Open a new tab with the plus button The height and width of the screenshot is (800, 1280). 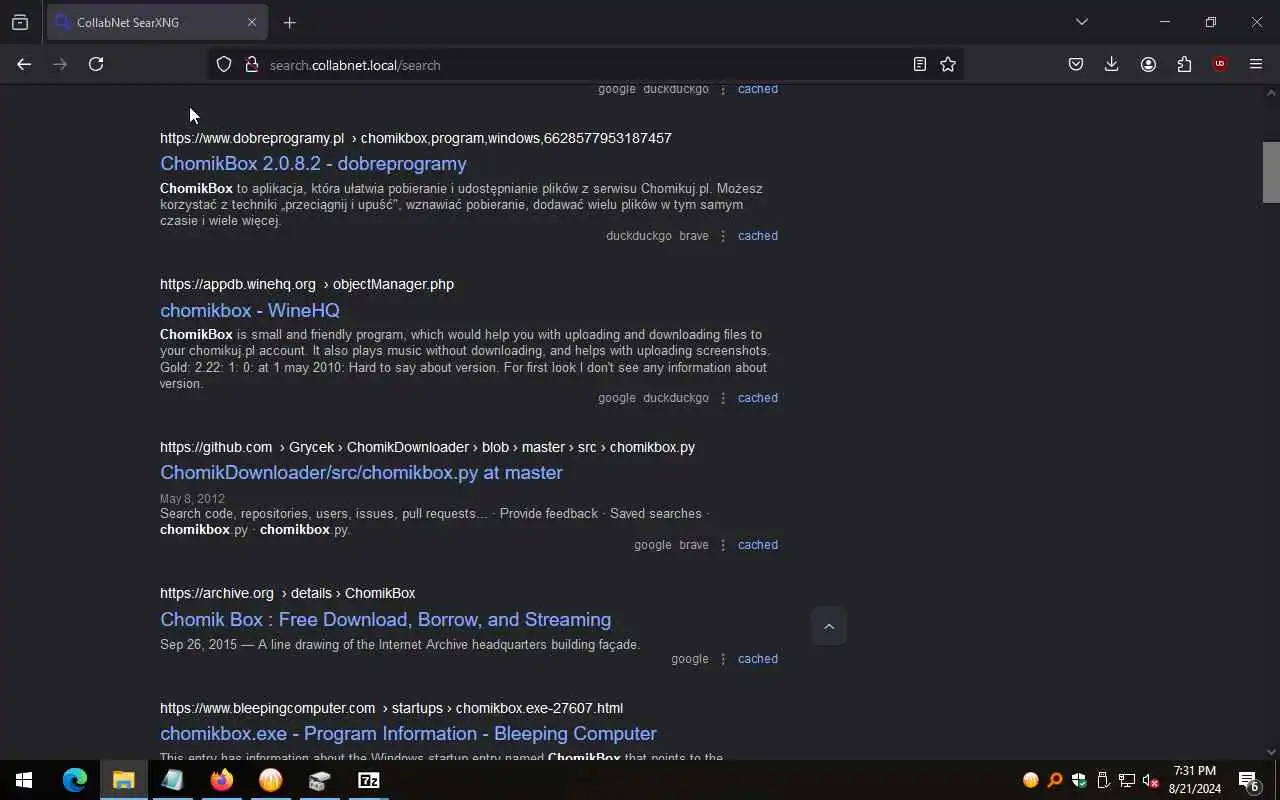point(289,22)
